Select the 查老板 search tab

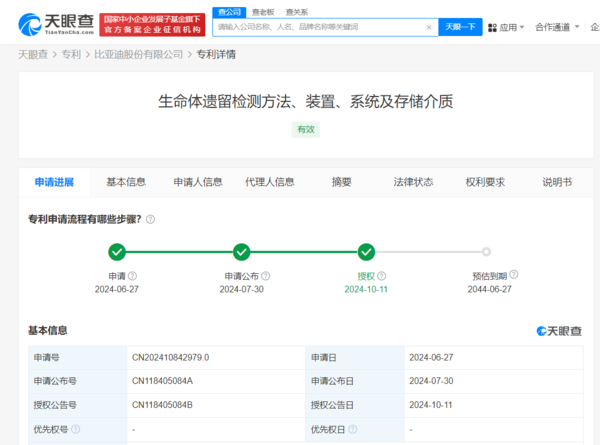[263, 12]
